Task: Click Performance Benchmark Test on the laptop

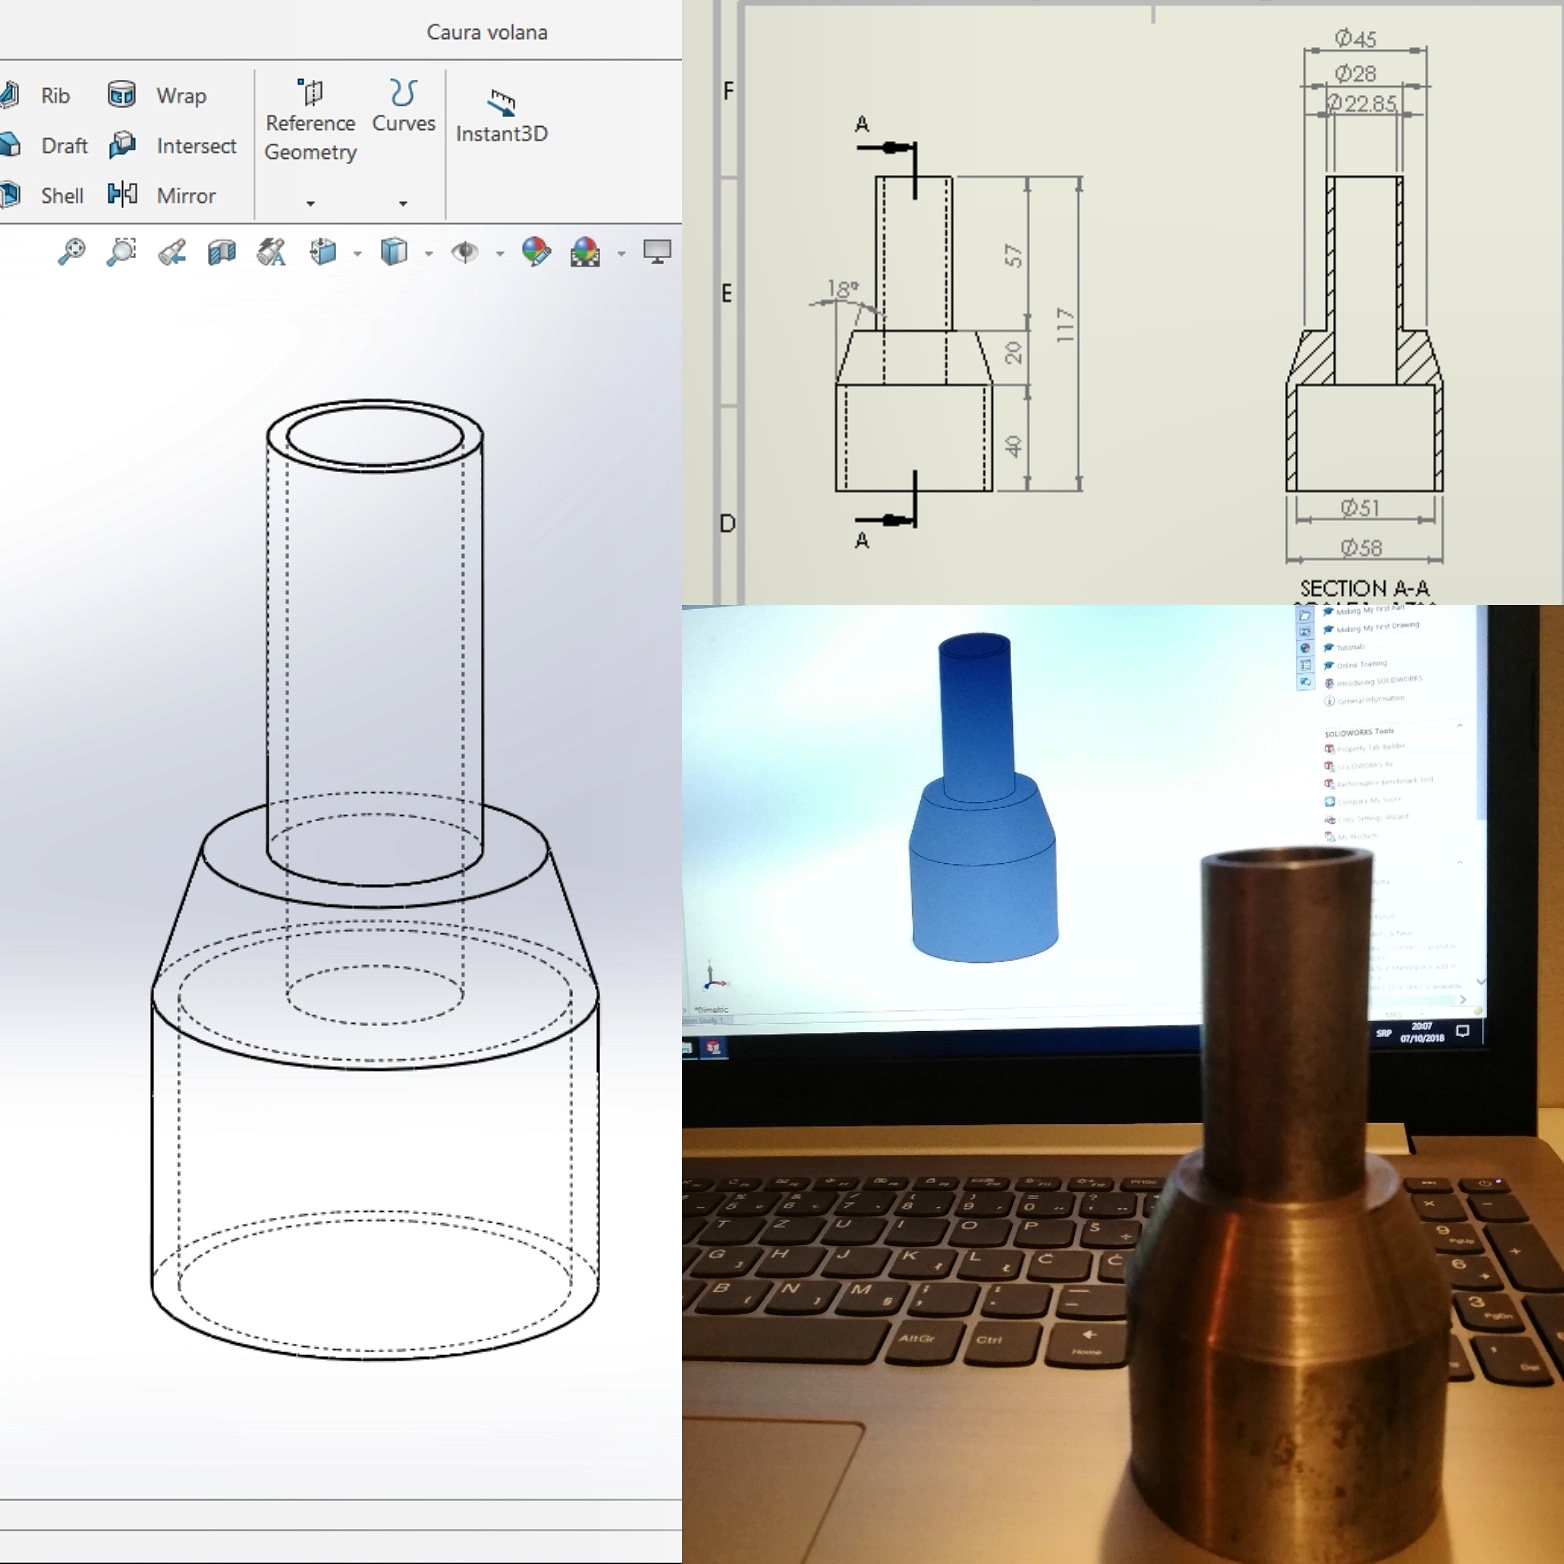Action: (1385, 782)
